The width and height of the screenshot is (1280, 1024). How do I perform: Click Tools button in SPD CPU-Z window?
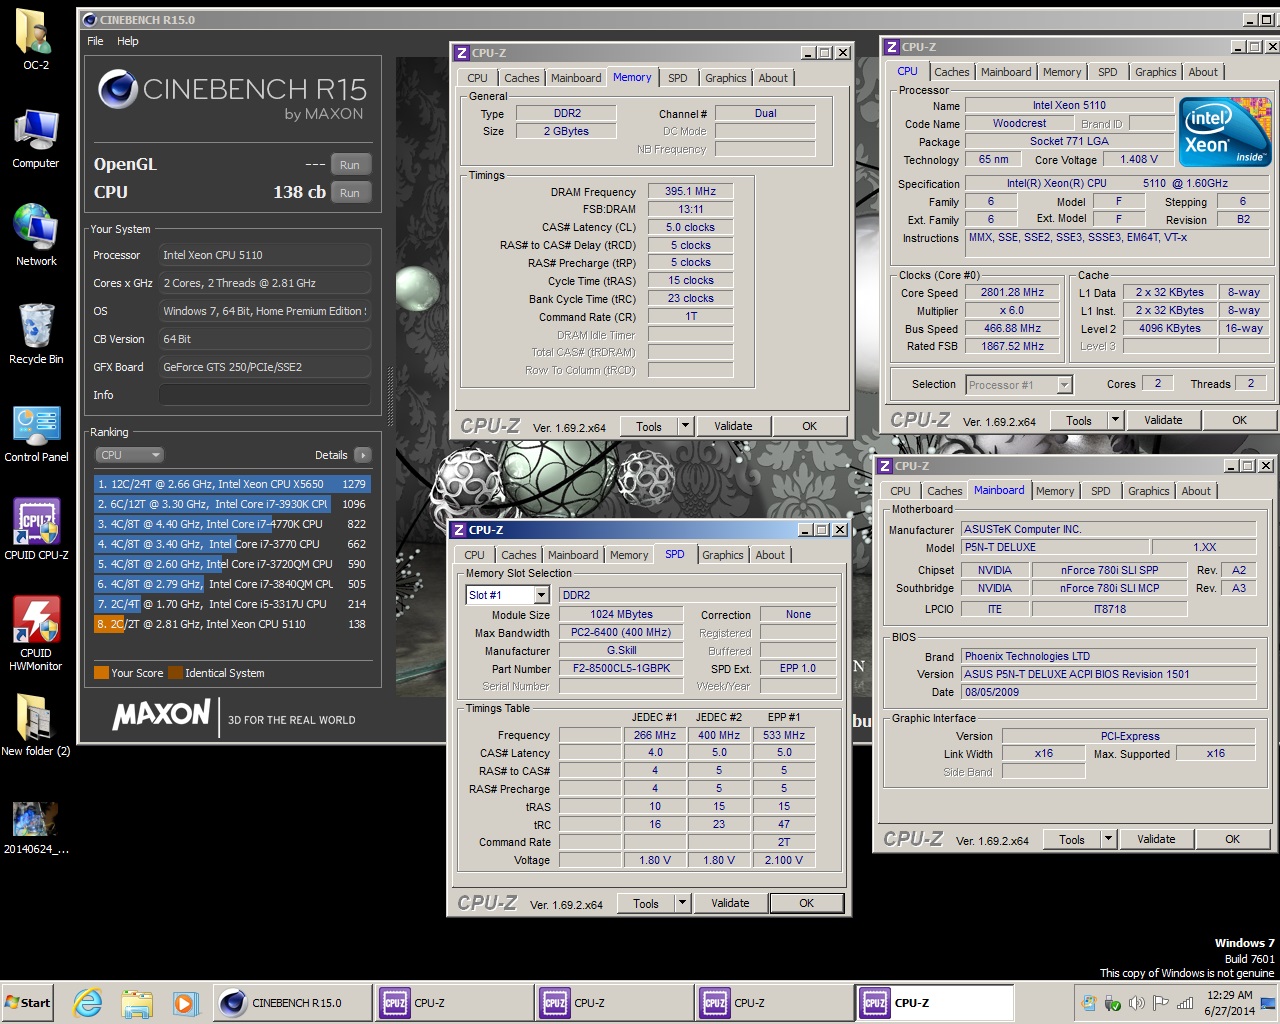click(x=646, y=903)
